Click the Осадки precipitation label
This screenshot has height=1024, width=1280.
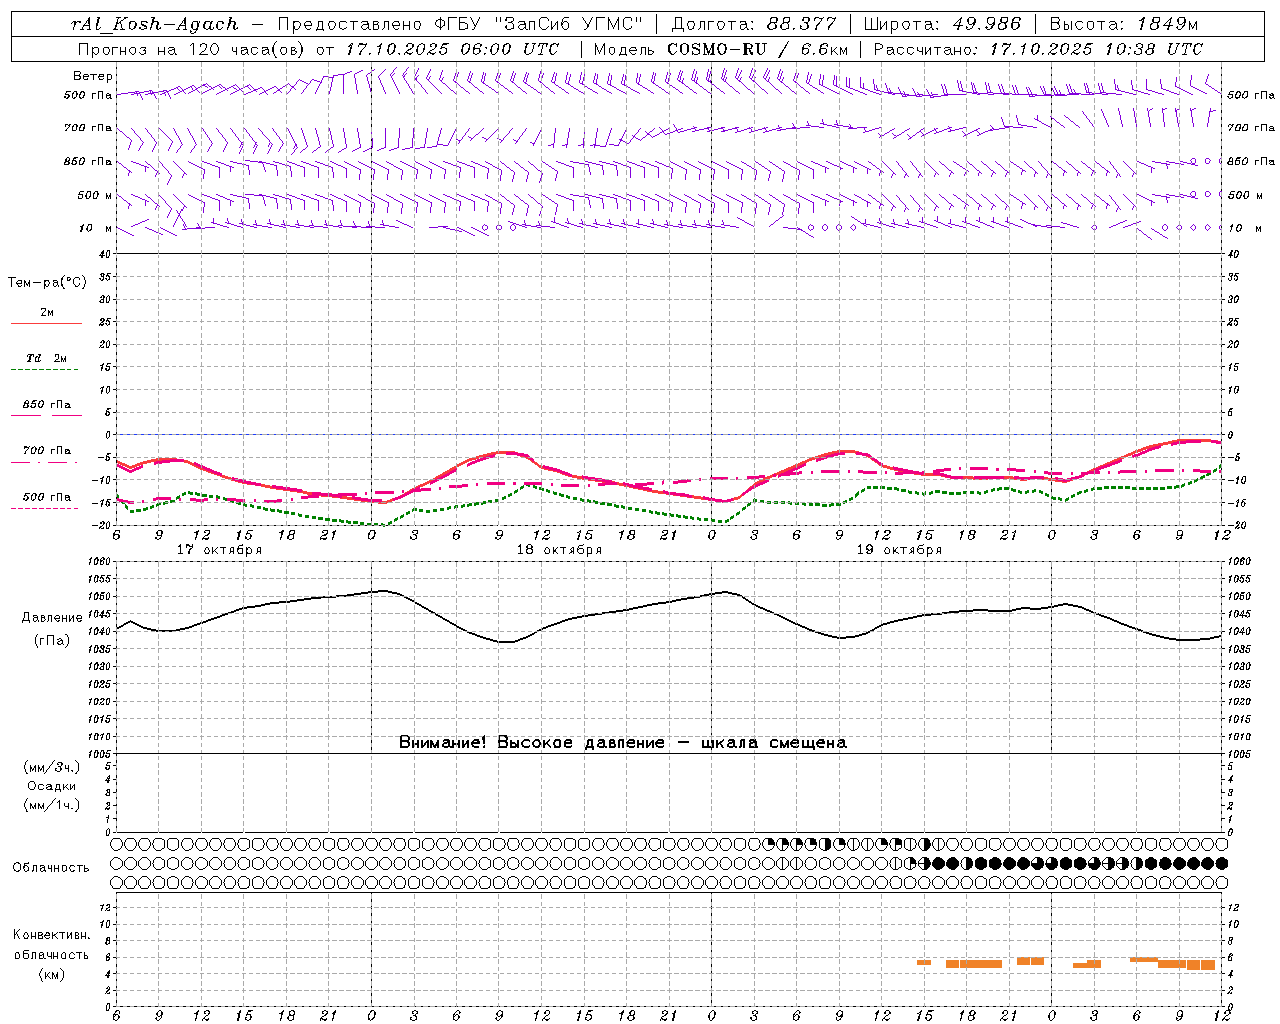(52, 786)
